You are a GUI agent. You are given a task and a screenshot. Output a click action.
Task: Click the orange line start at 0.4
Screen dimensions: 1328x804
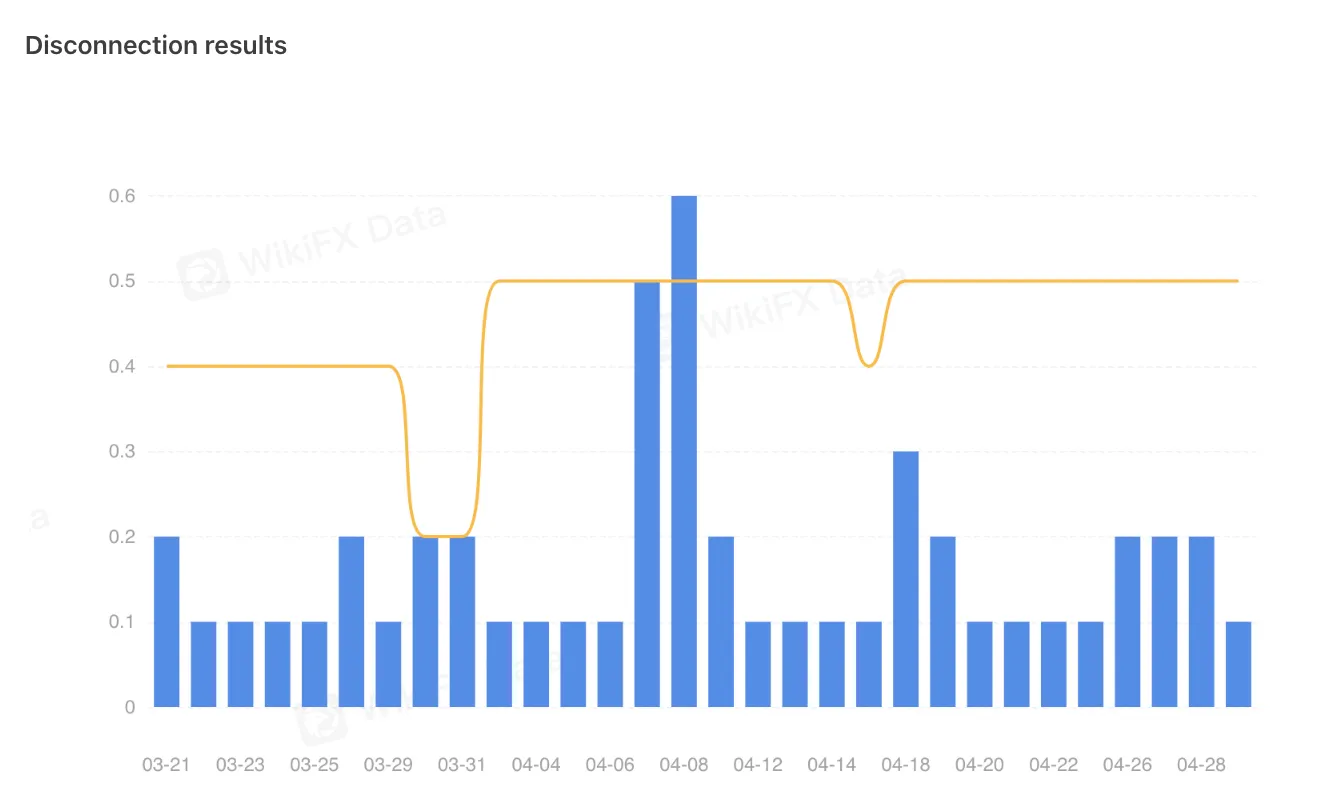168,366
